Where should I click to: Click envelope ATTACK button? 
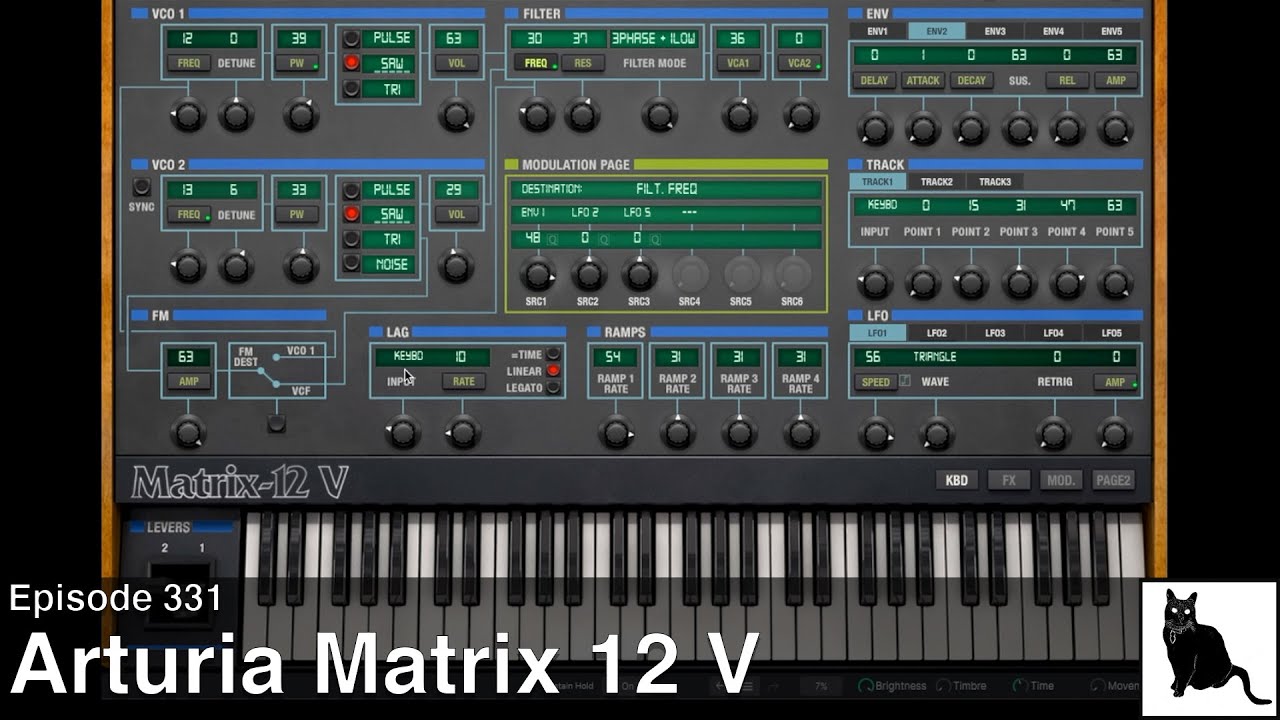click(922, 80)
